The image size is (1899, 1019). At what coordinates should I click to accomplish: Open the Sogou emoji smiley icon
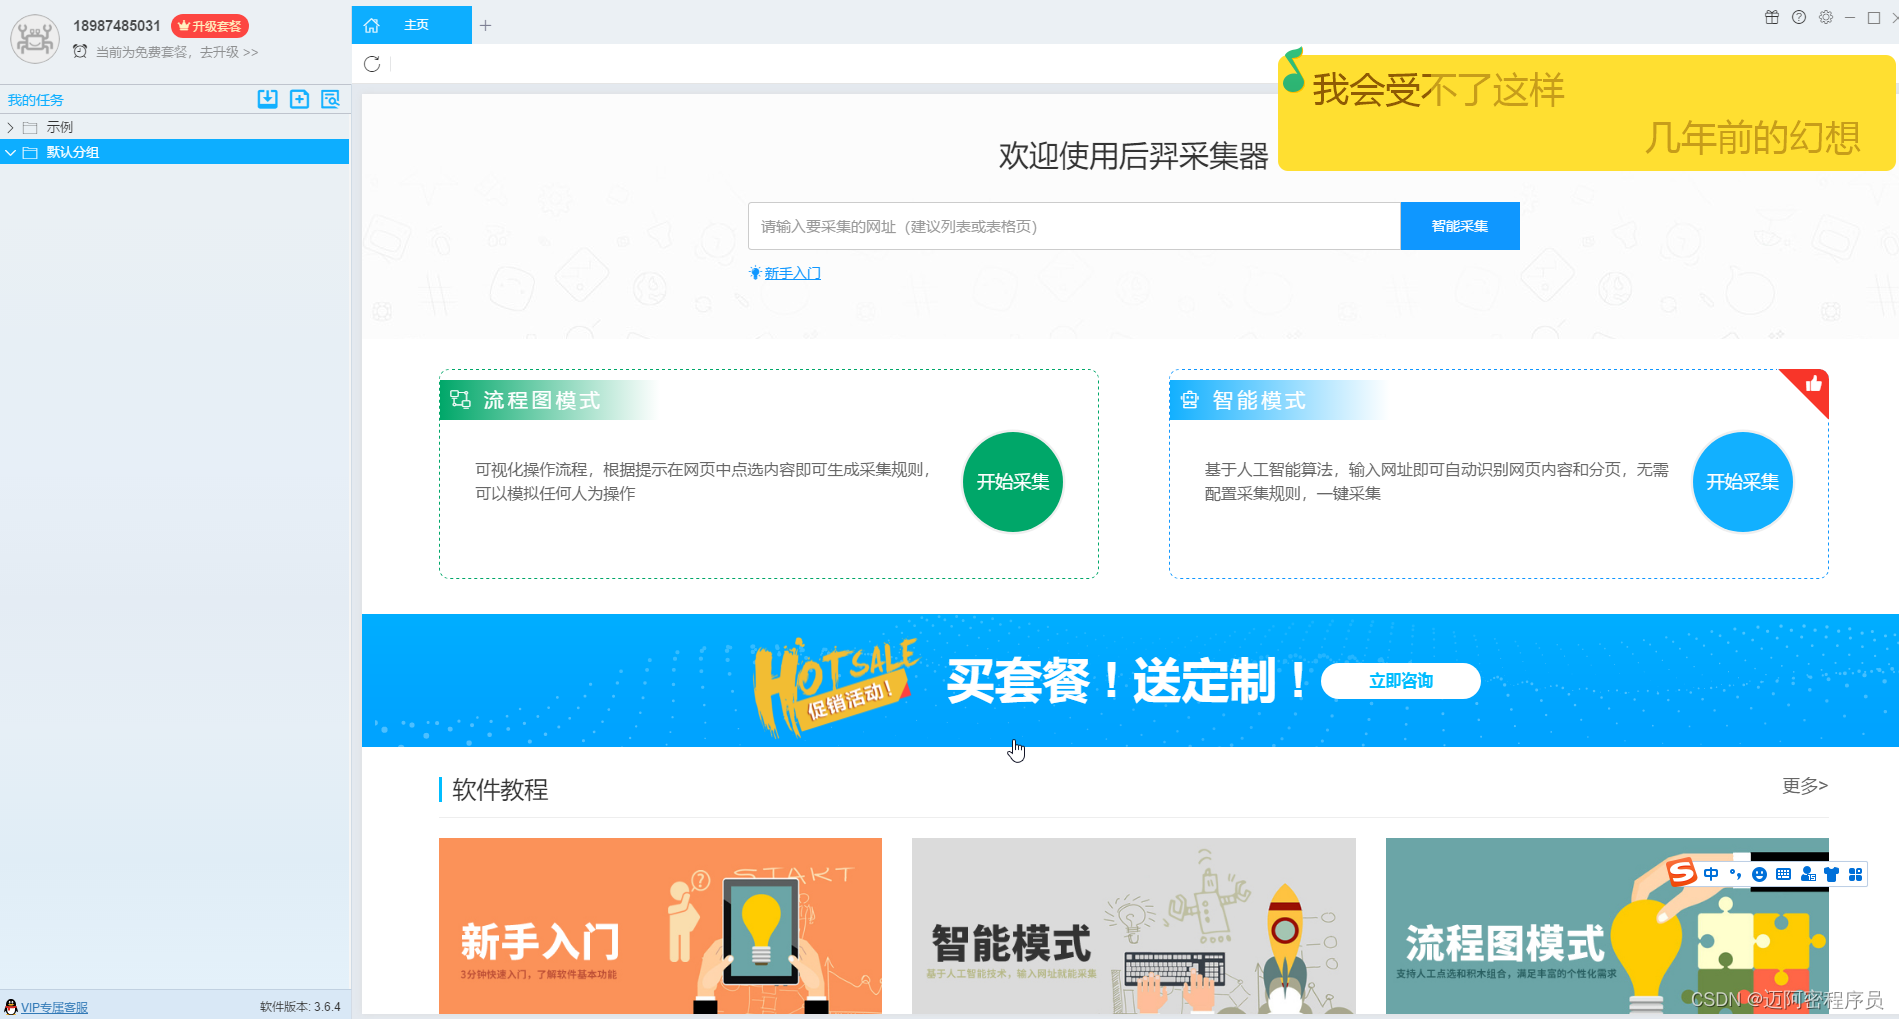(1760, 874)
